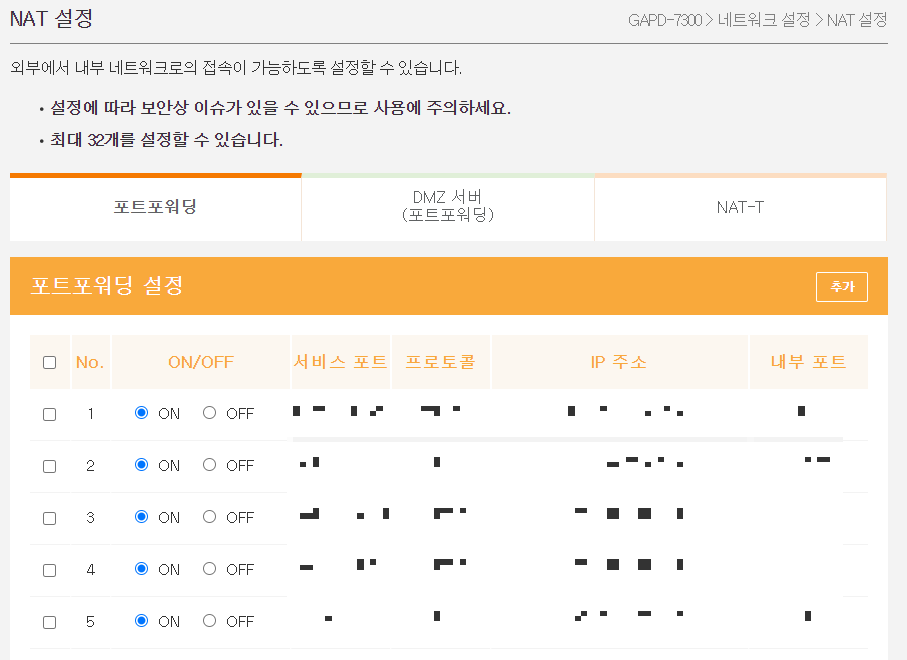Open the NAT-T tab

point(740,207)
